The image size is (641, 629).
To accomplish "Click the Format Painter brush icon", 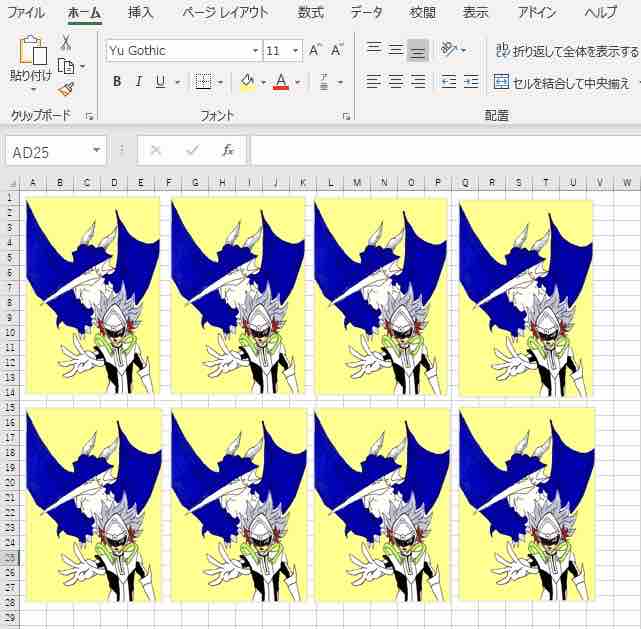I will (x=66, y=89).
